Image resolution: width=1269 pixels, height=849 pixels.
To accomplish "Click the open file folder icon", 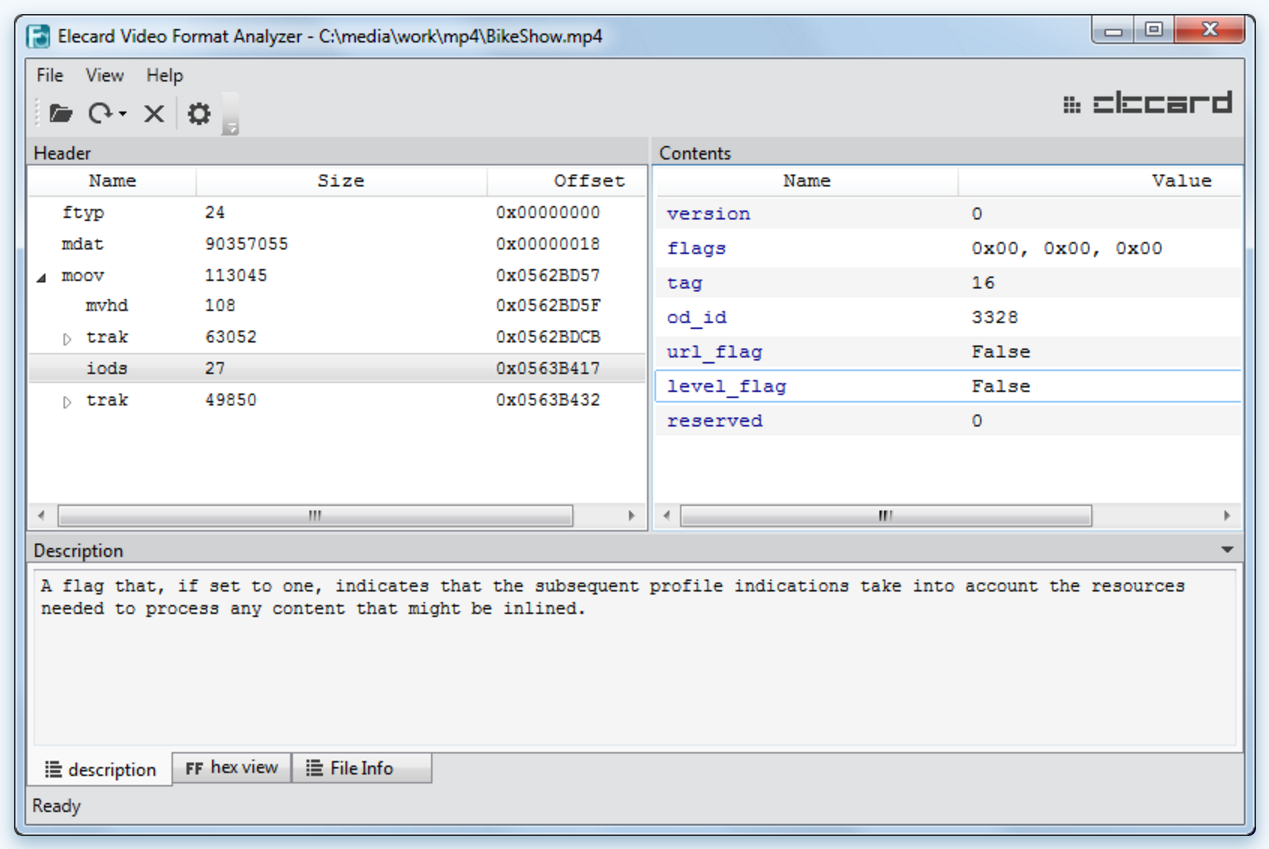I will pos(61,114).
